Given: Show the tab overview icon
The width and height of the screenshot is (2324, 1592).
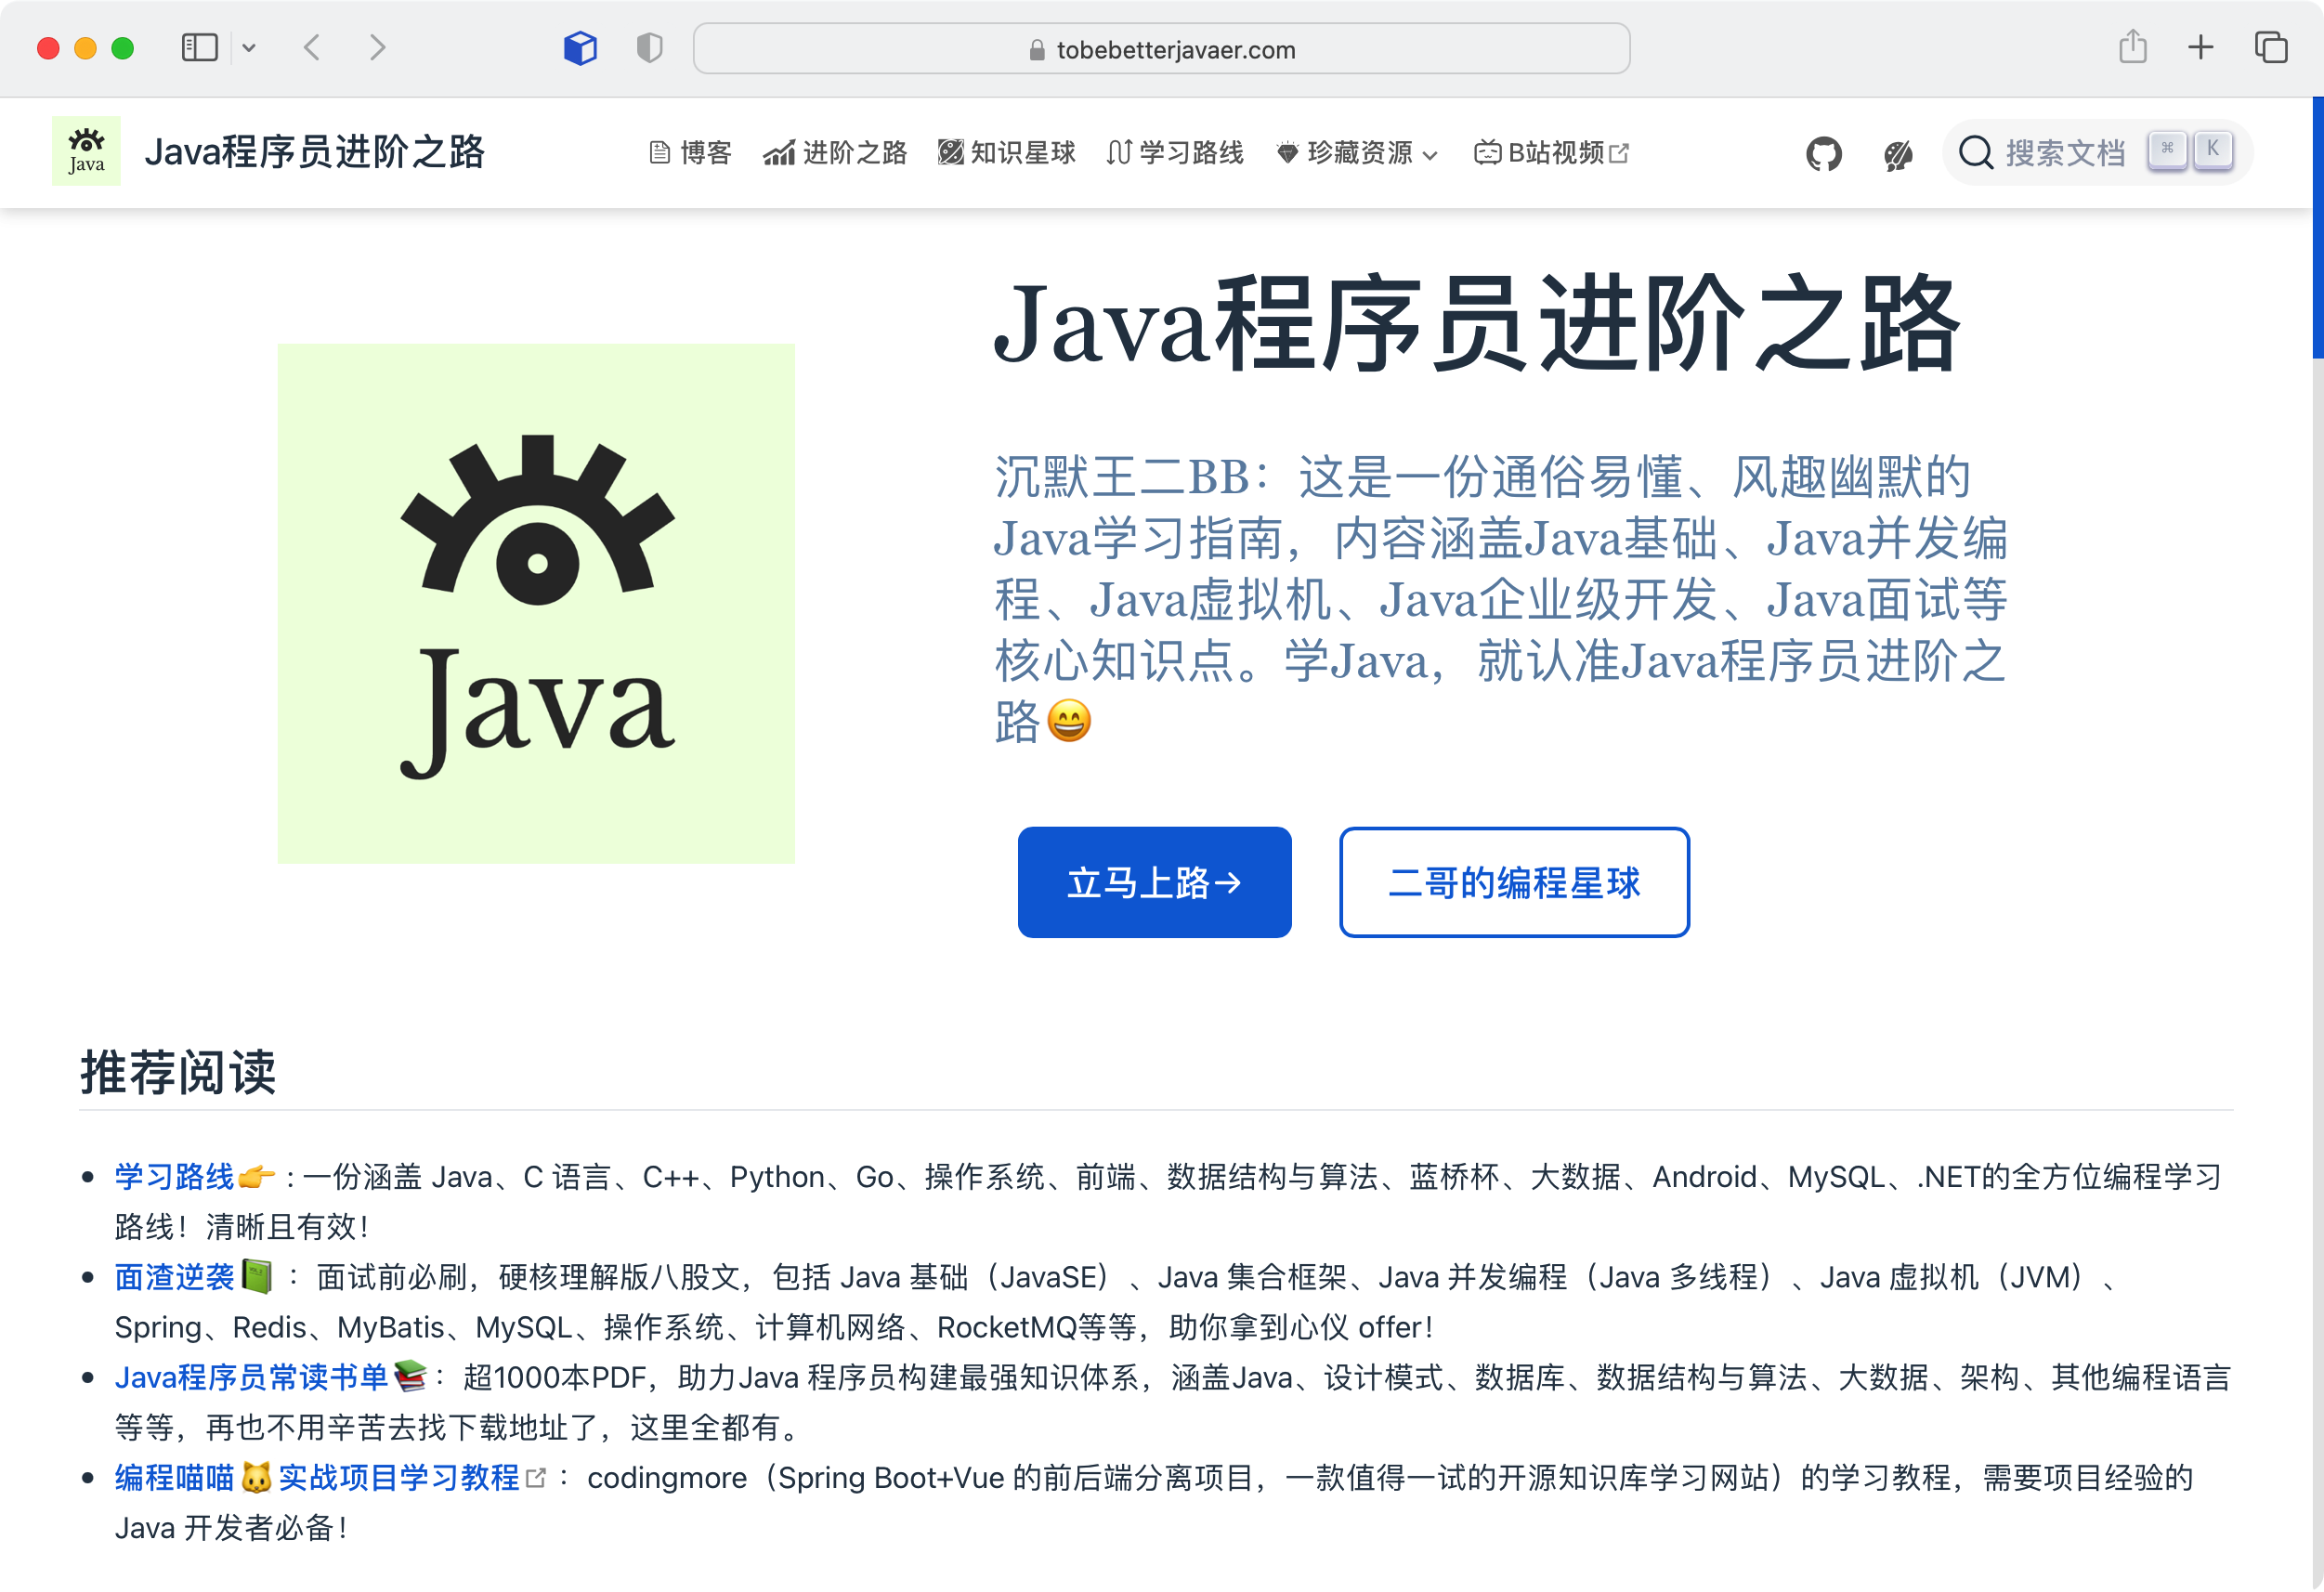Looking at the screenshot, I should (2271, 47).
